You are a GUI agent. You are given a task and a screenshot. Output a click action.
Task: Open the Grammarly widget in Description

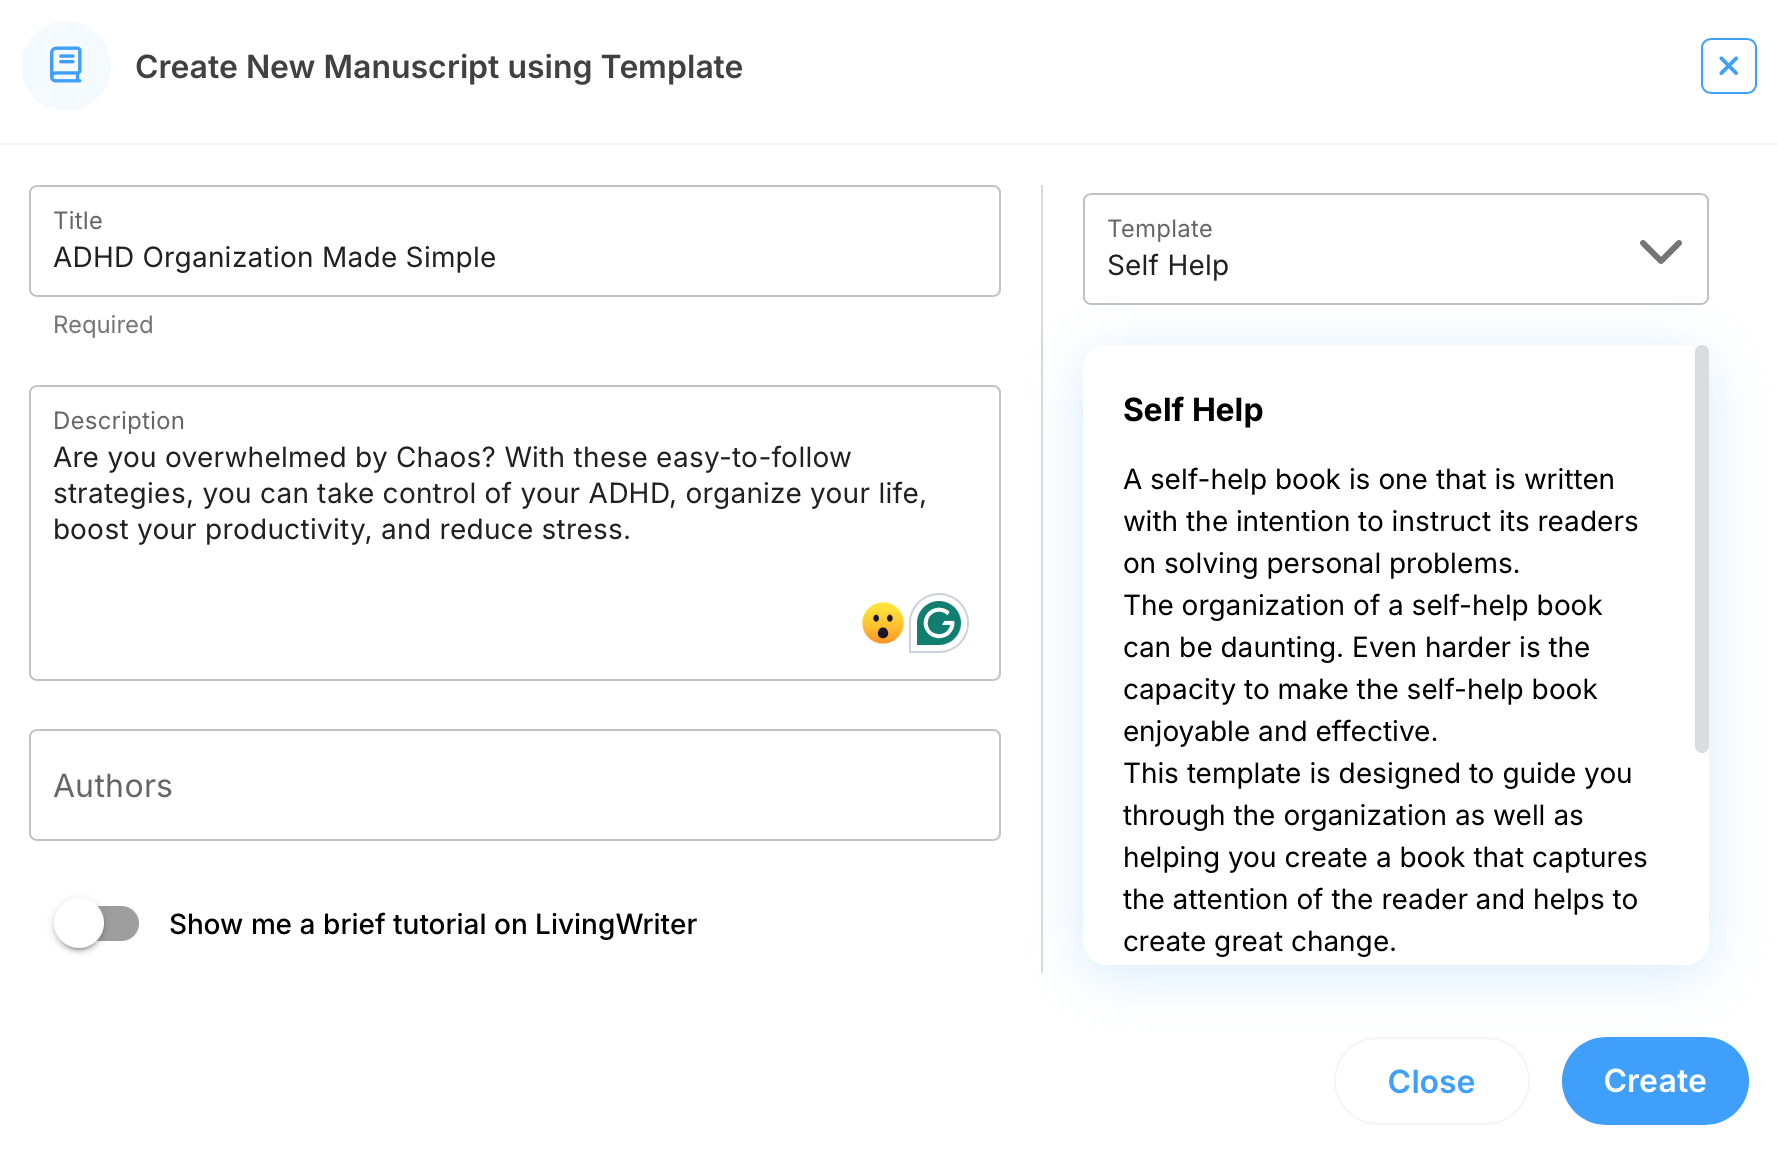(939, 623)
